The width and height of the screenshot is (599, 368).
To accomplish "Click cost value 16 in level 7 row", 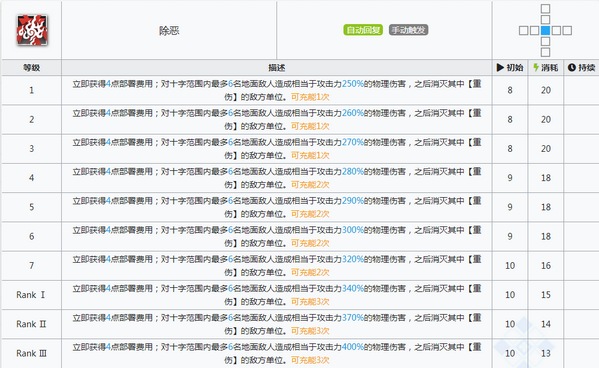I will coord(546,266).
